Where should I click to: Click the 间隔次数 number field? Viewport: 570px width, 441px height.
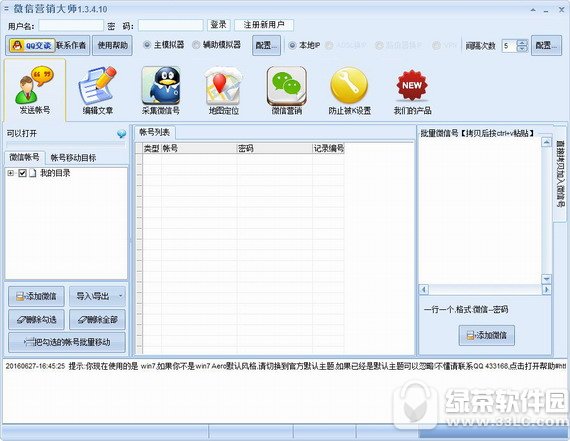[x=510, y=46]
